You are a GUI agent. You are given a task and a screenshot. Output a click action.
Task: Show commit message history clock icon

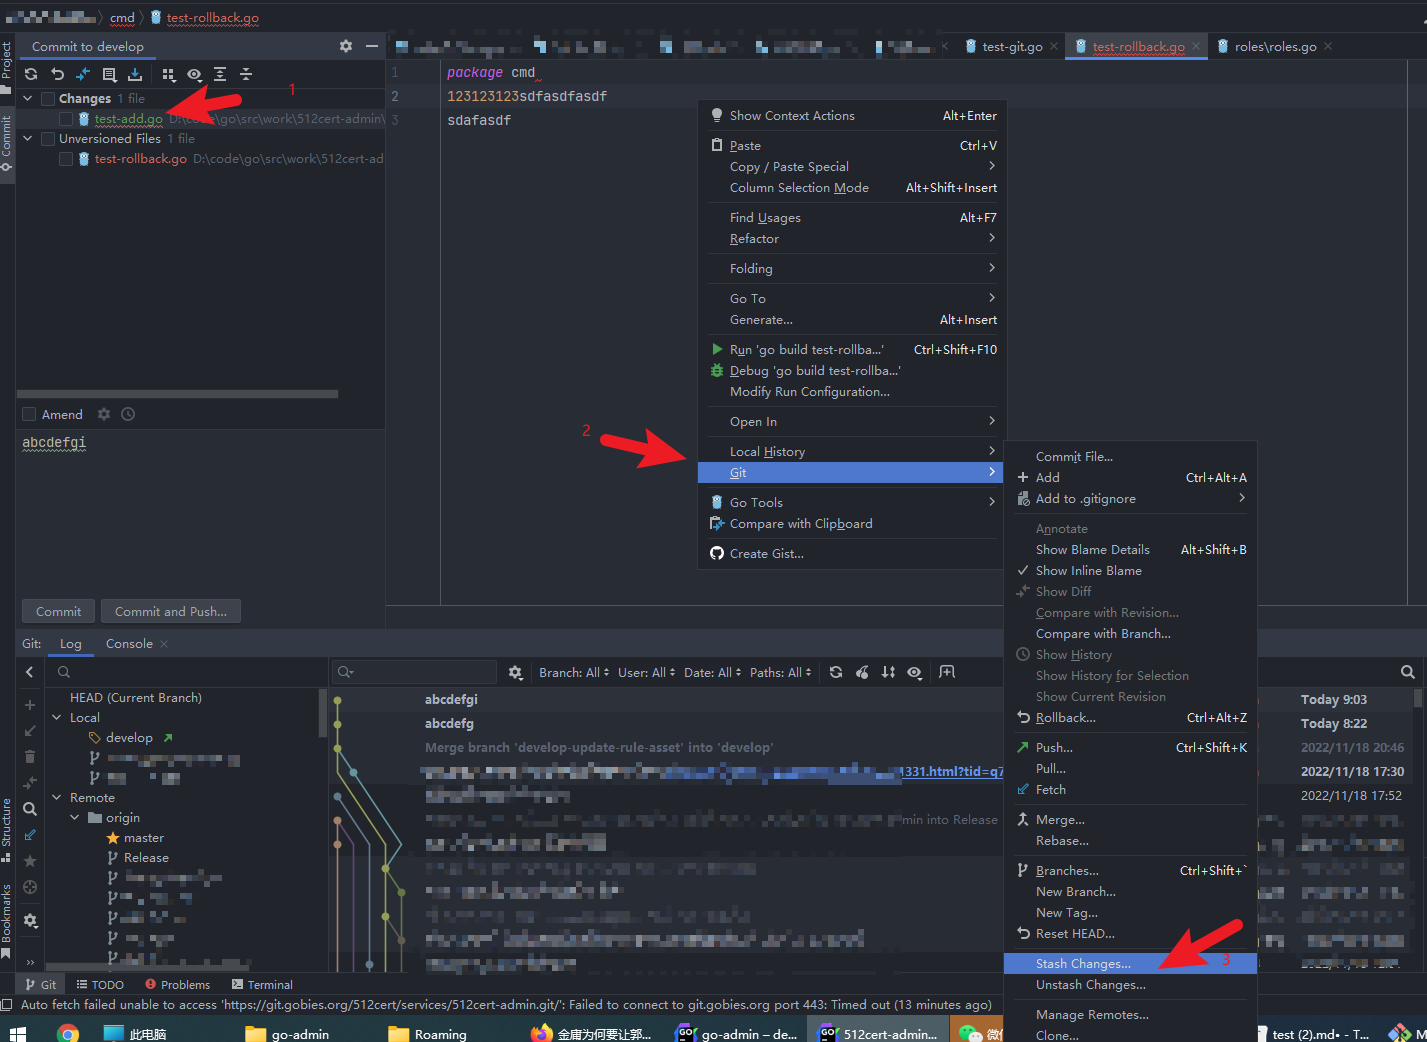[128, 414]
